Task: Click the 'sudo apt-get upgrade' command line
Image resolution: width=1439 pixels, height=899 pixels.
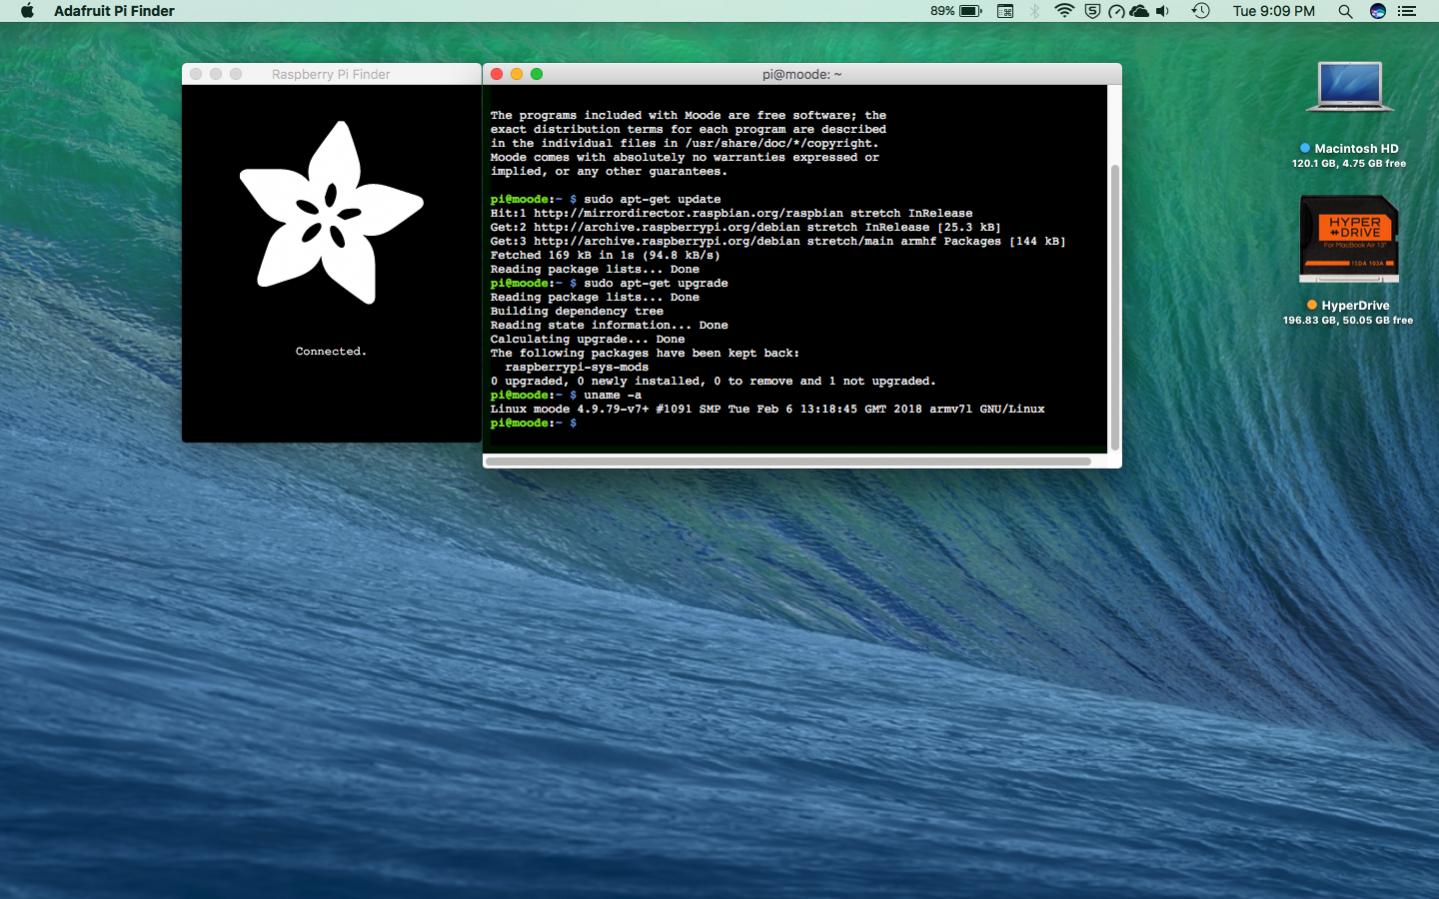Action: 609,283
